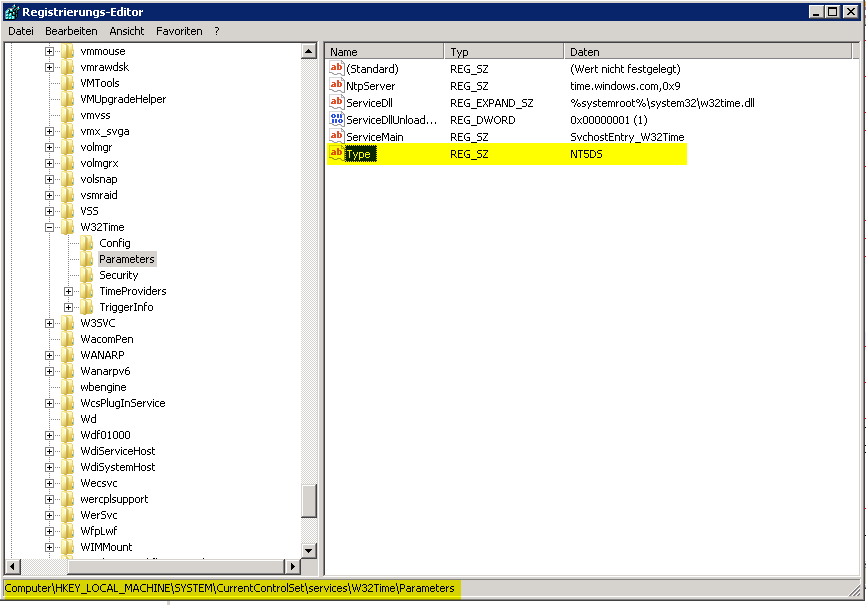Click the ServiceDll value icon
This screenshot has width=866, height=605.
tap(336, 103)
